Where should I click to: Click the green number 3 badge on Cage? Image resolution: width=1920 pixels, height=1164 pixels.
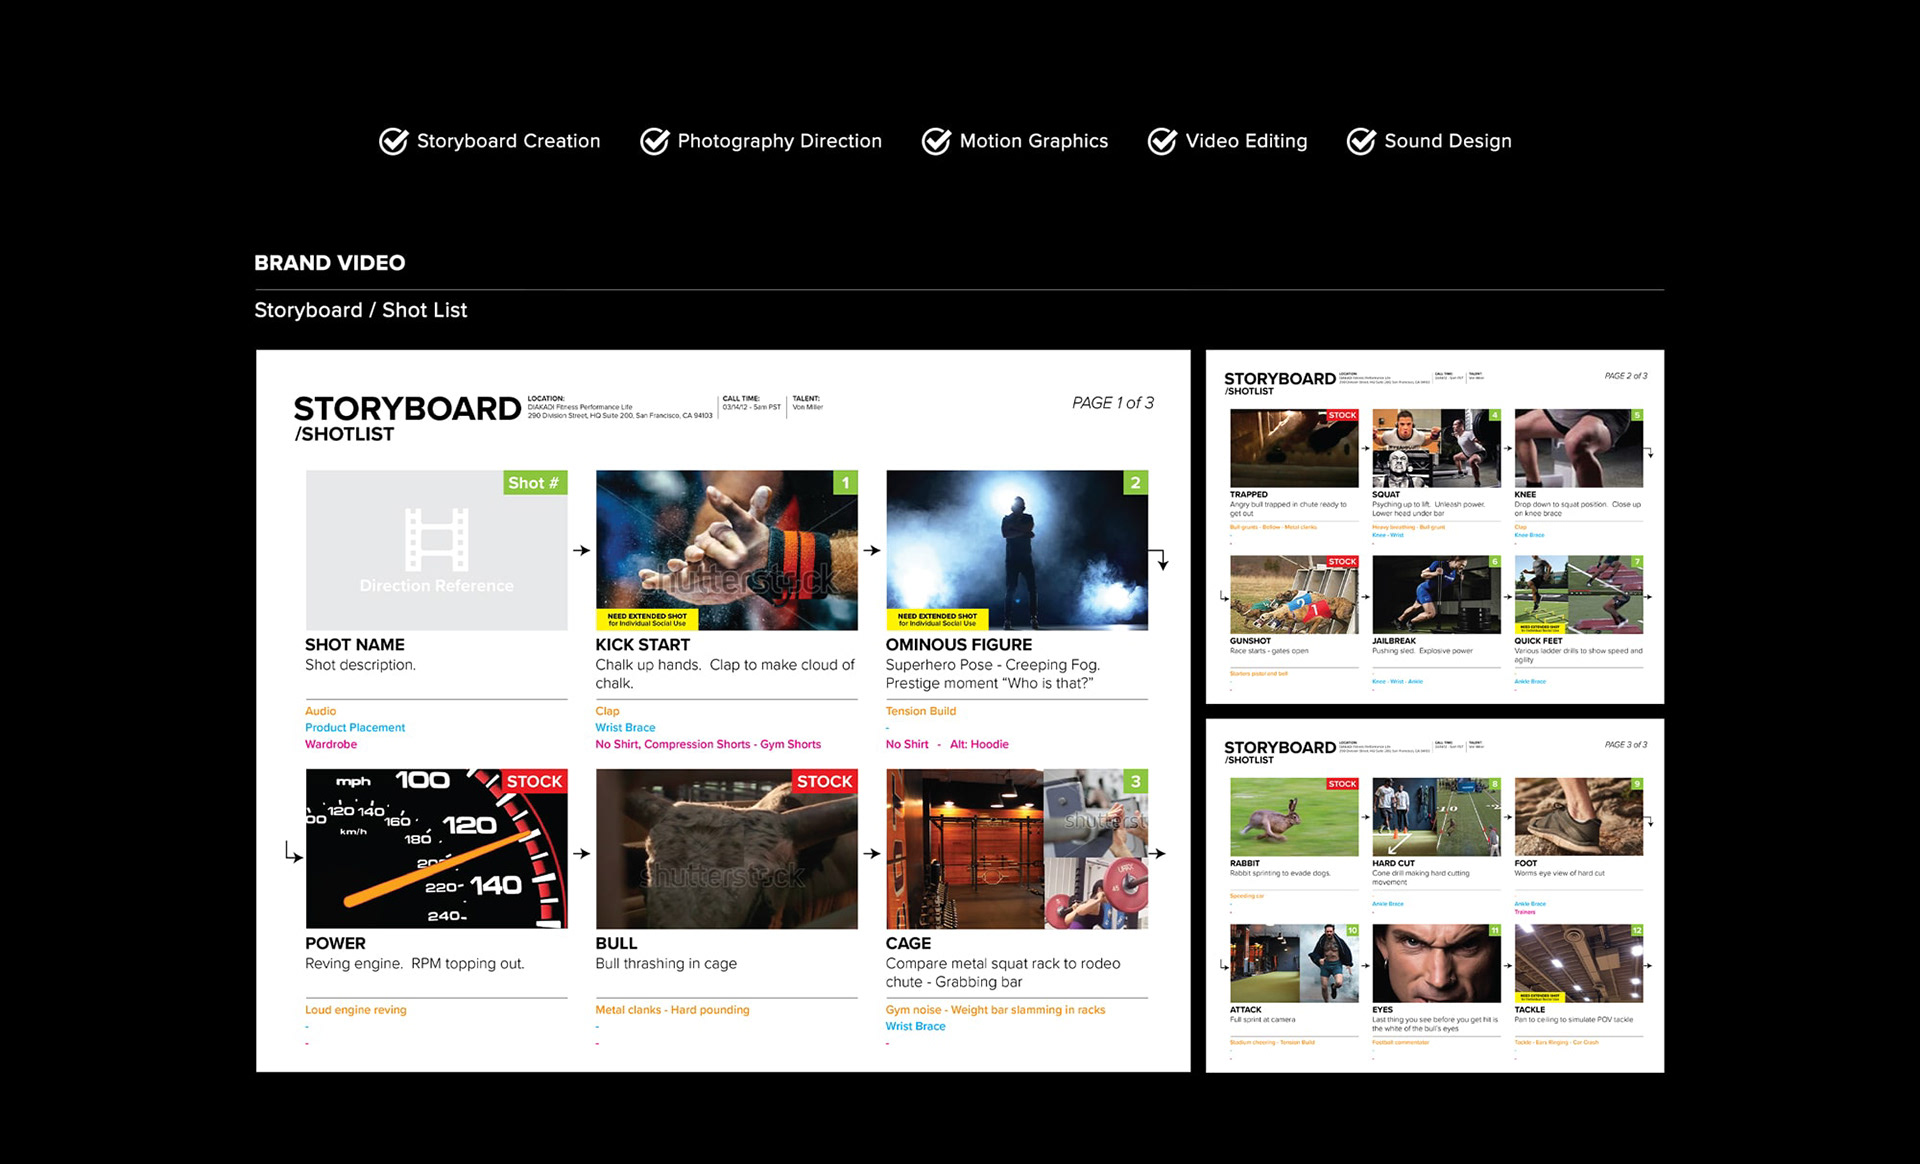(1135, 781)
